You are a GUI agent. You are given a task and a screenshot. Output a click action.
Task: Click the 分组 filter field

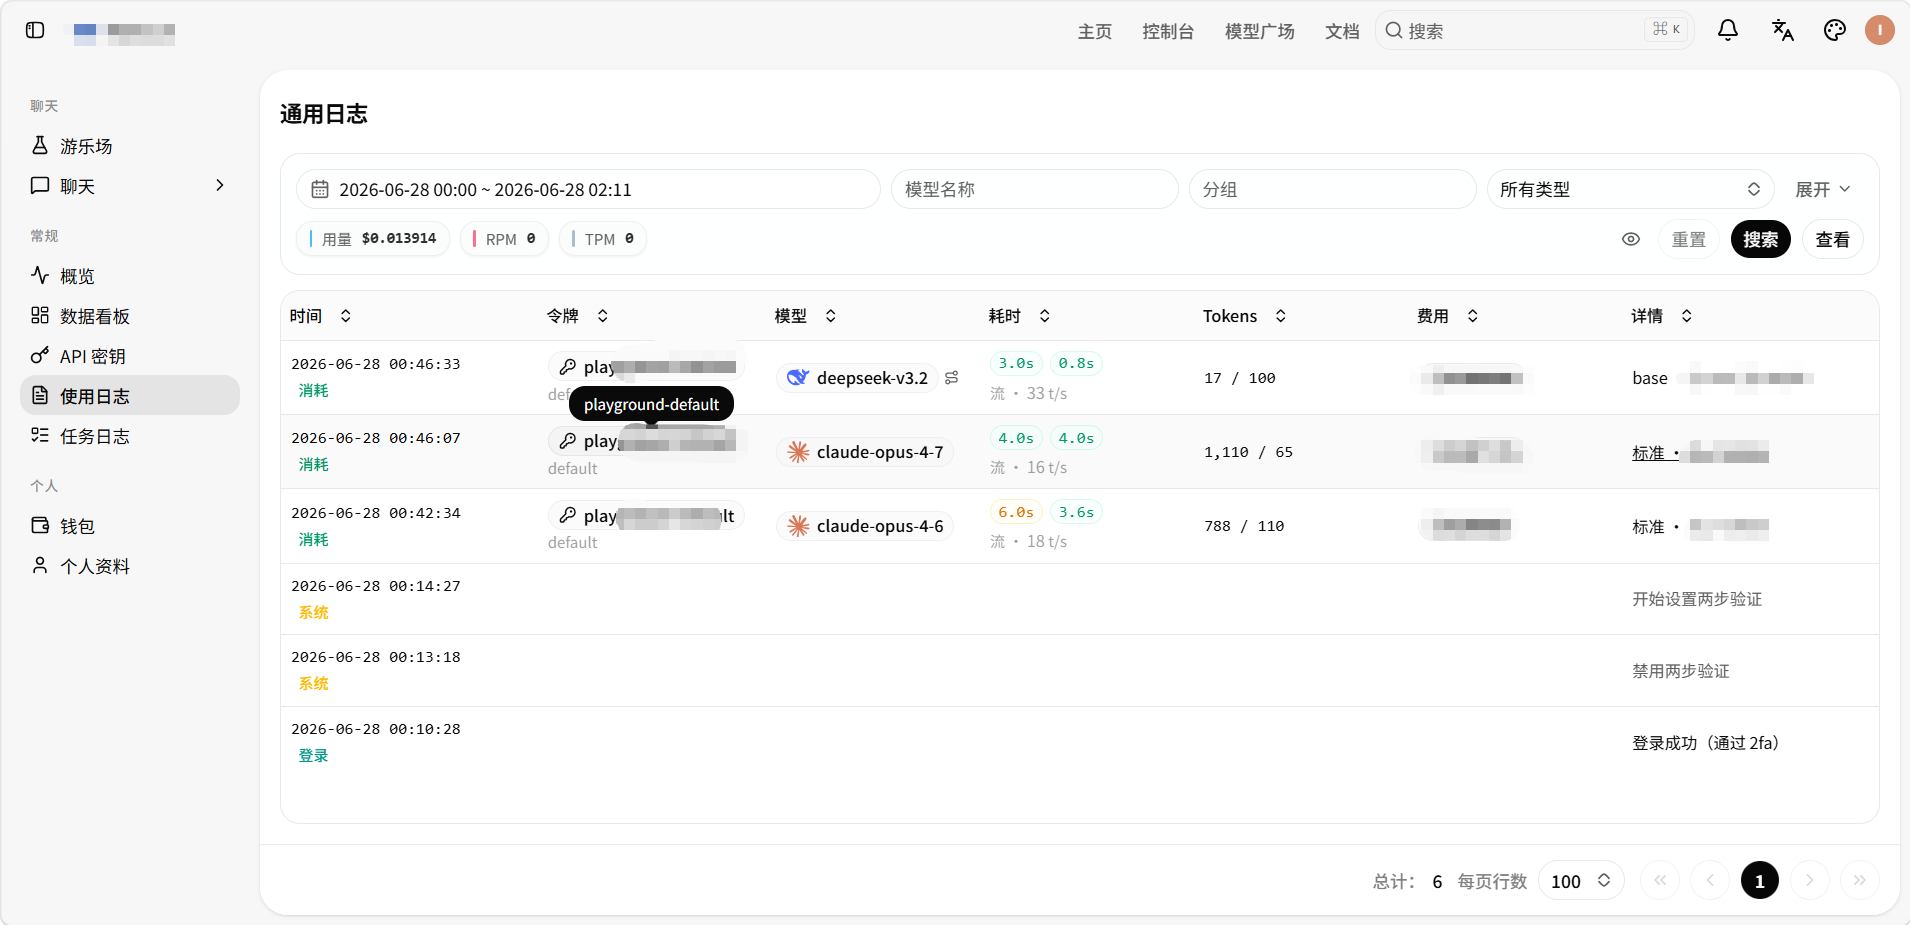click(x=1333, y=189)
